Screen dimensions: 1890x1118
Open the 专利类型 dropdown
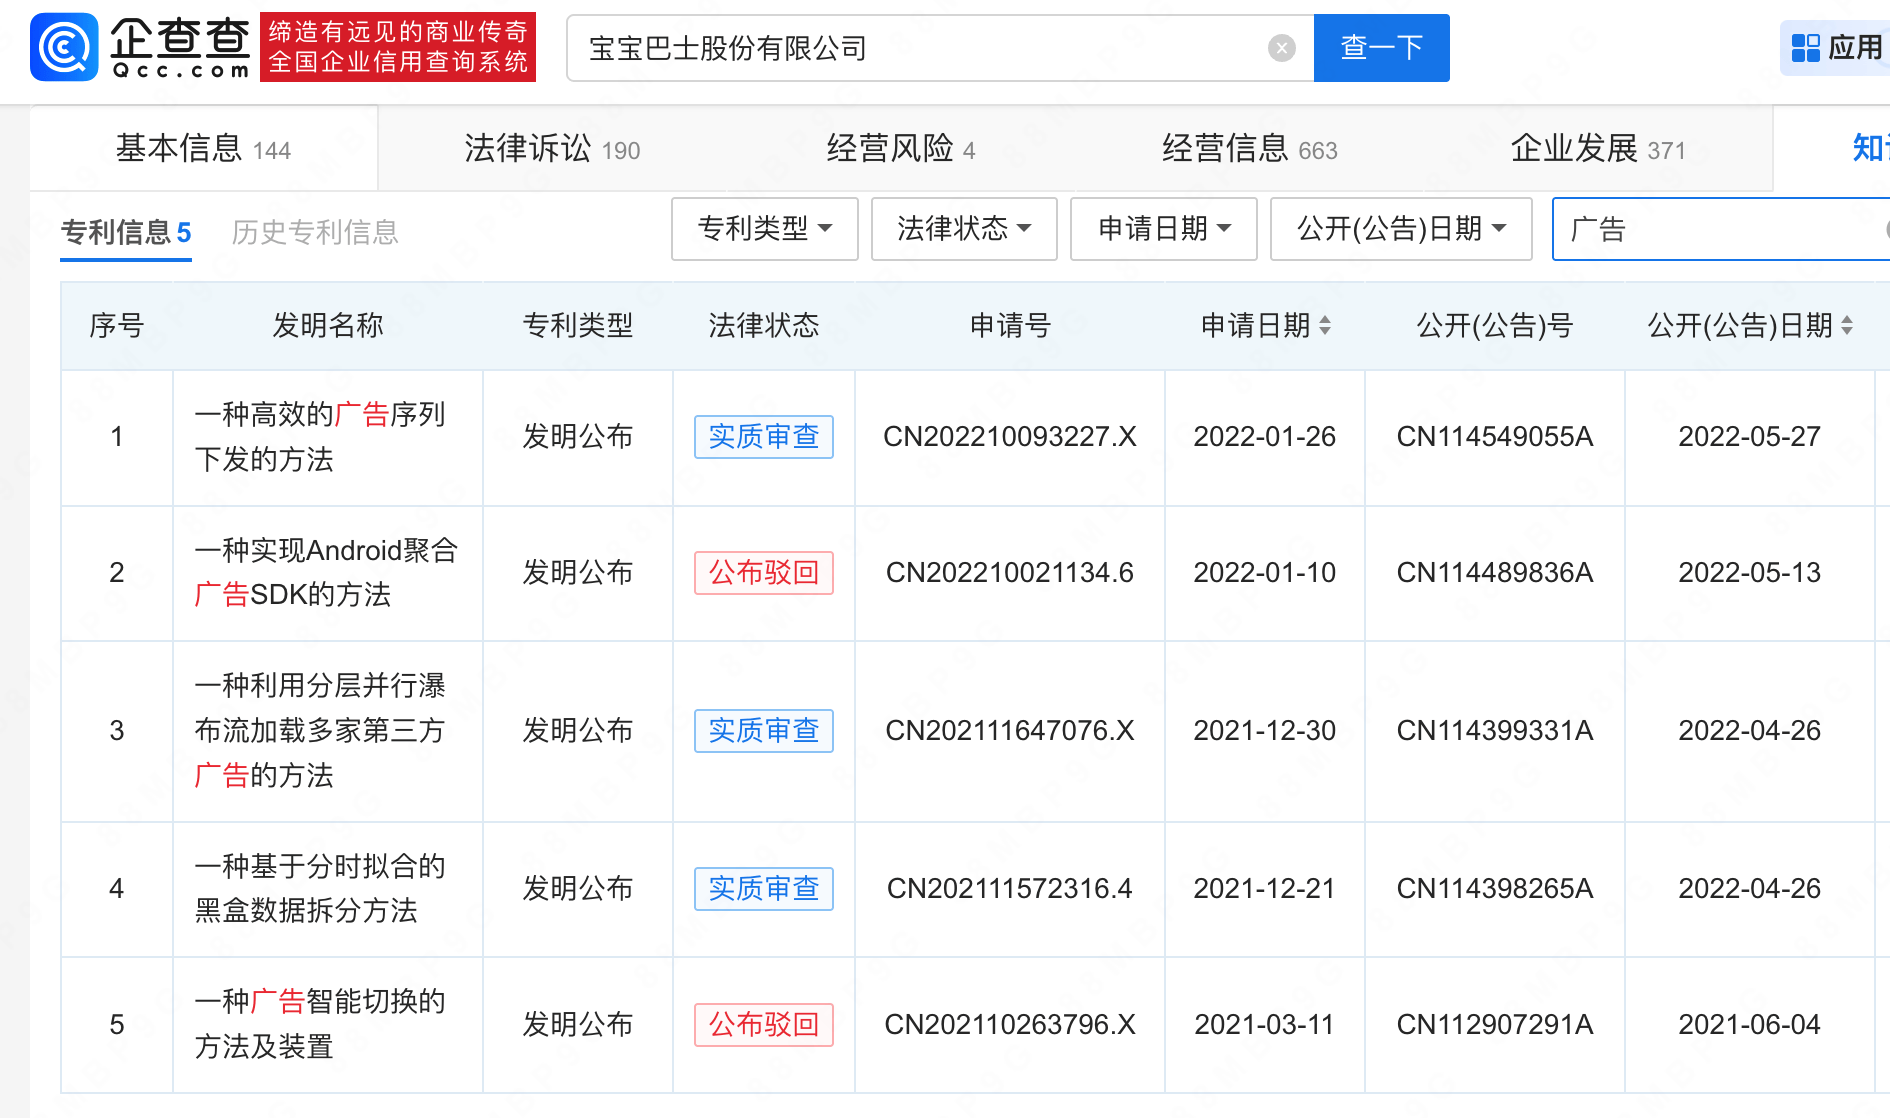pos(765,229)
